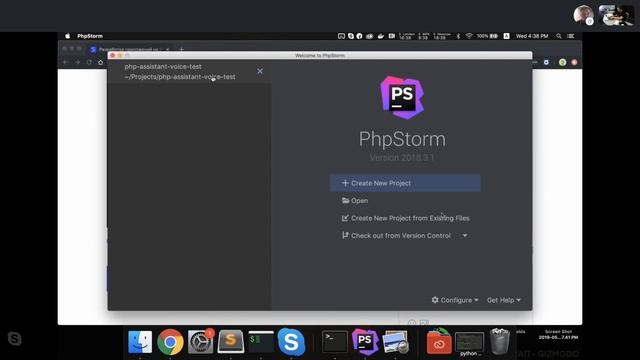
Task: Choose Create New Project from Existing Files
Action: point(405,218)
